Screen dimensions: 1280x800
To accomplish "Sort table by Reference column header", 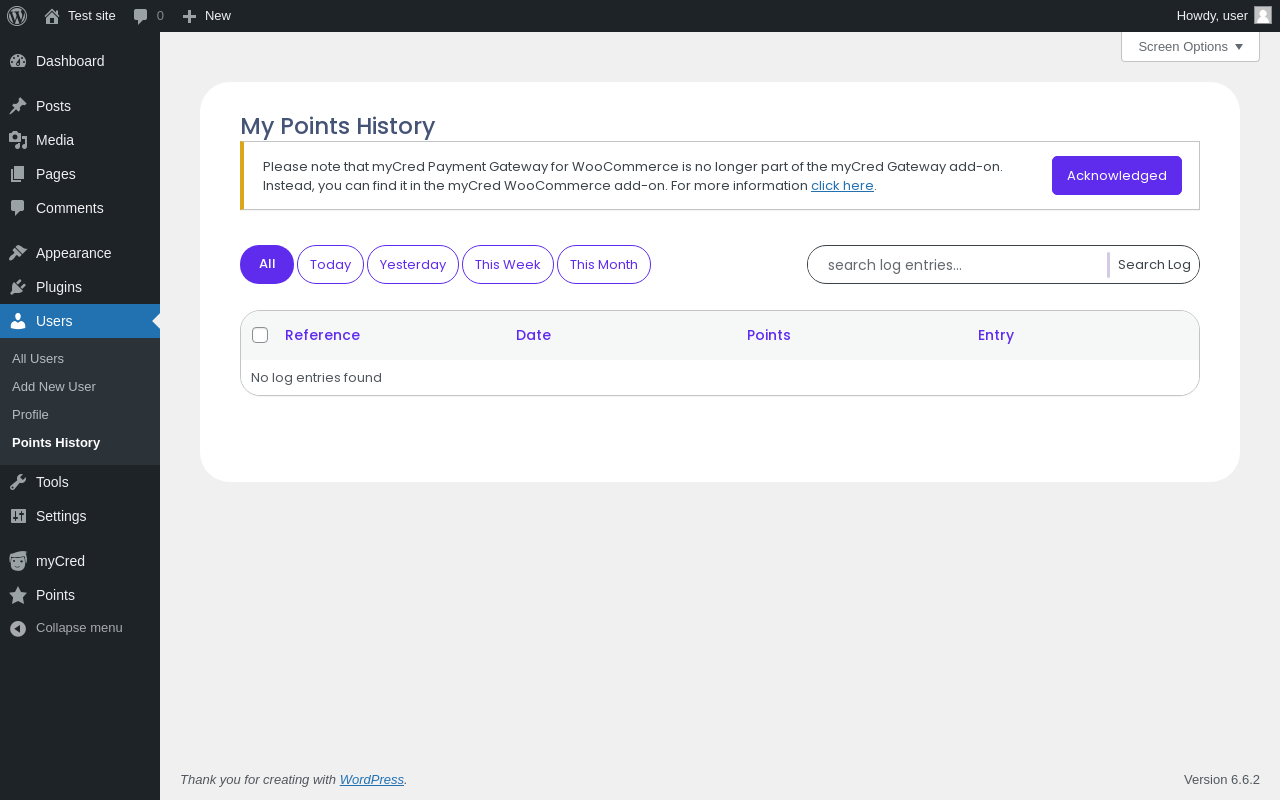I will coord(322,335).
